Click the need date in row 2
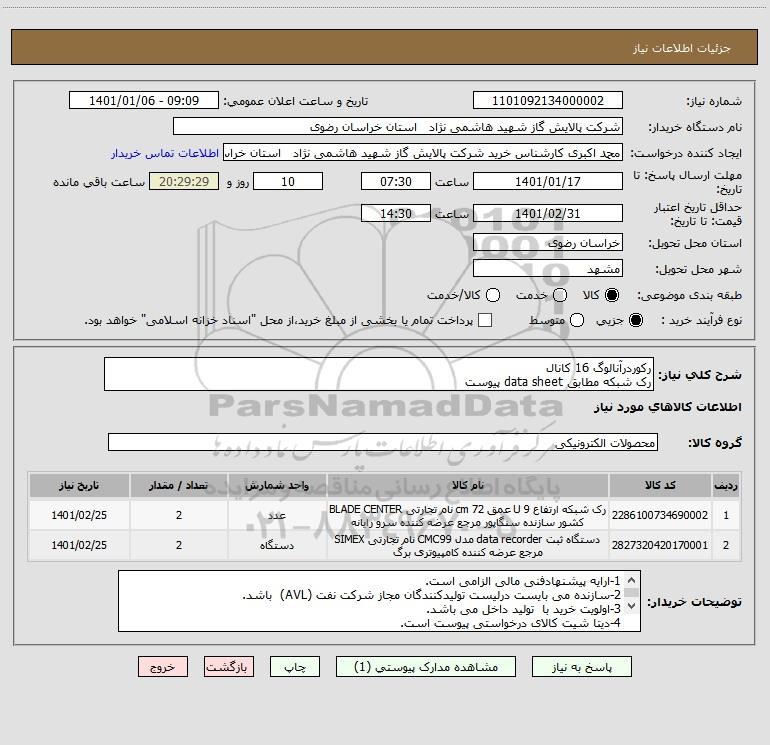770x745 pixels. click(79, 545)
